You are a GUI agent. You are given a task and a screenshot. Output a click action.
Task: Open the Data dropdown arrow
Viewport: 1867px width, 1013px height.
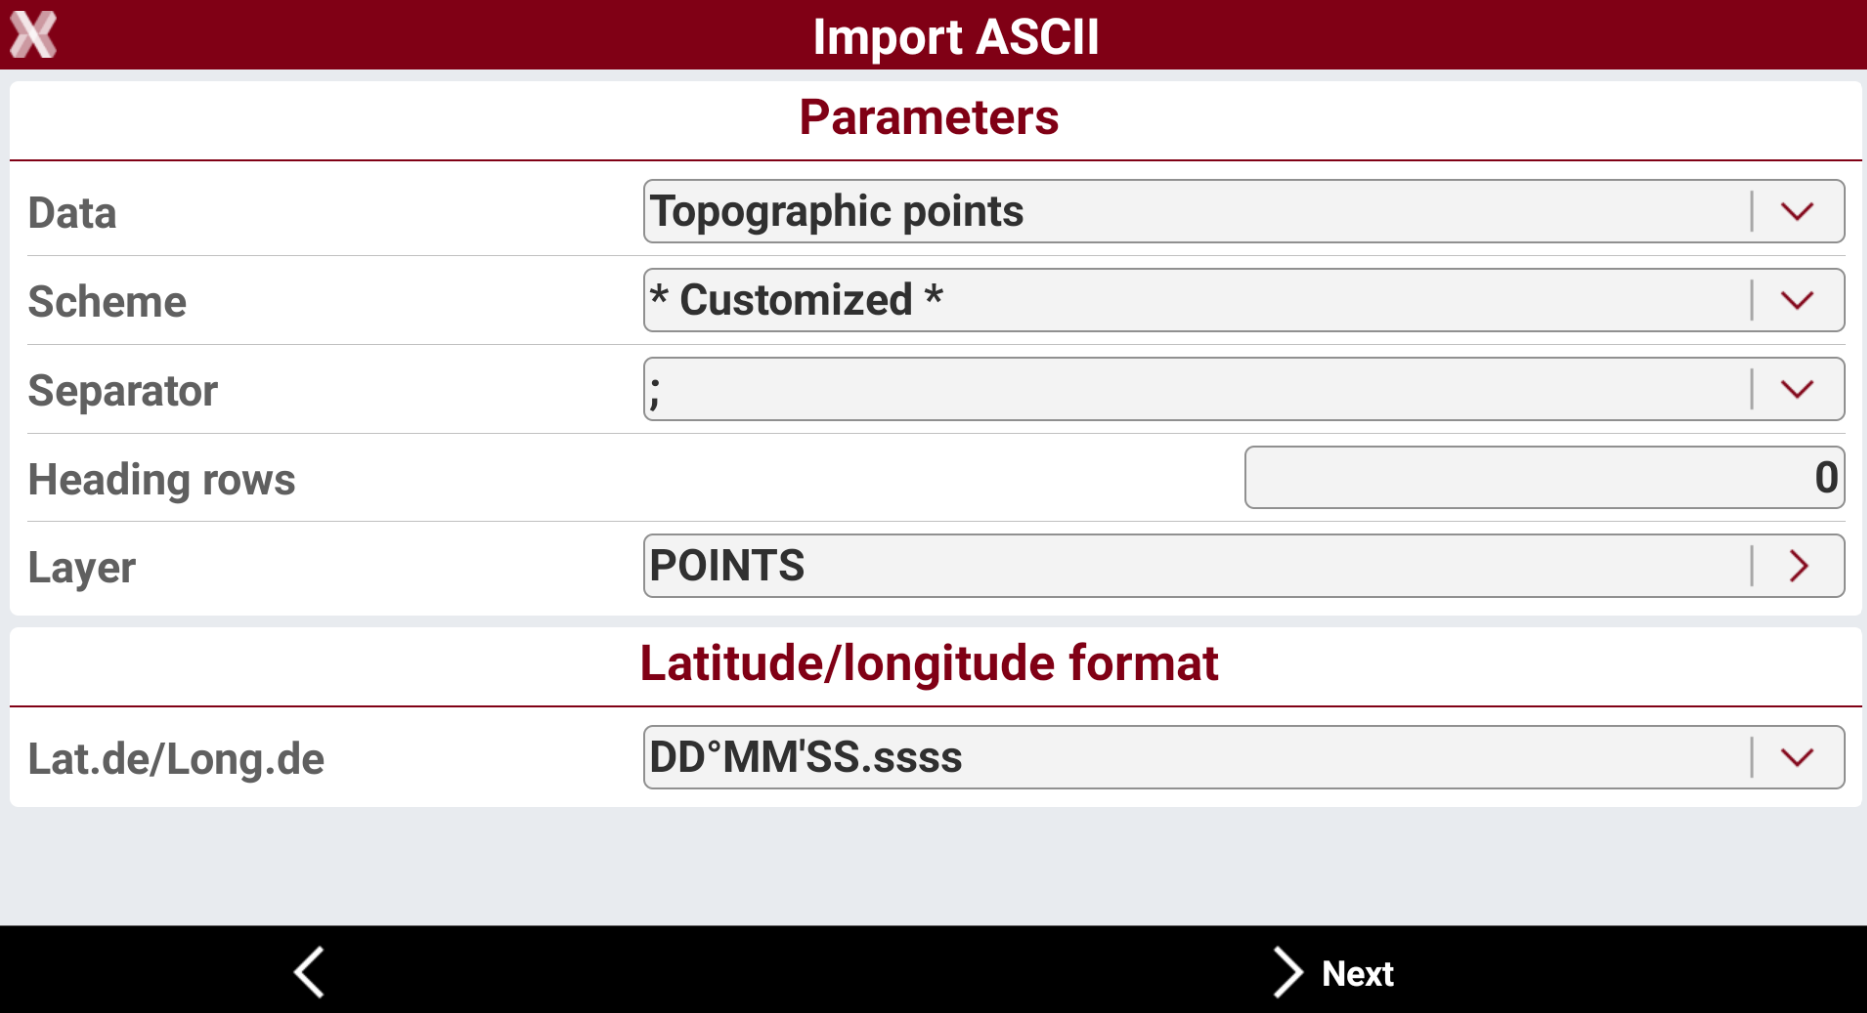tap(1797, 211)
